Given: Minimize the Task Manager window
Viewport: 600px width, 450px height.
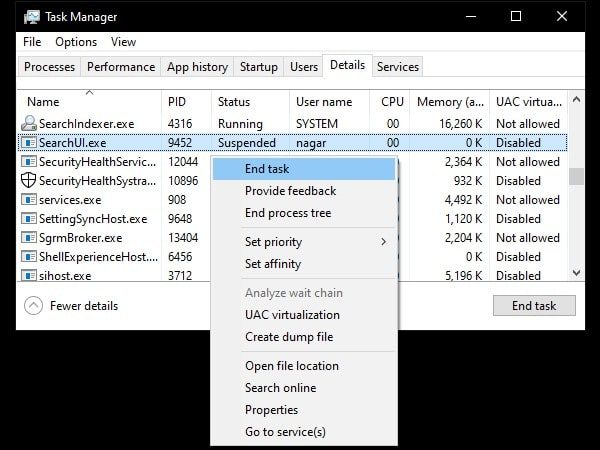Looking at the screenshot, I should [471, 16].
